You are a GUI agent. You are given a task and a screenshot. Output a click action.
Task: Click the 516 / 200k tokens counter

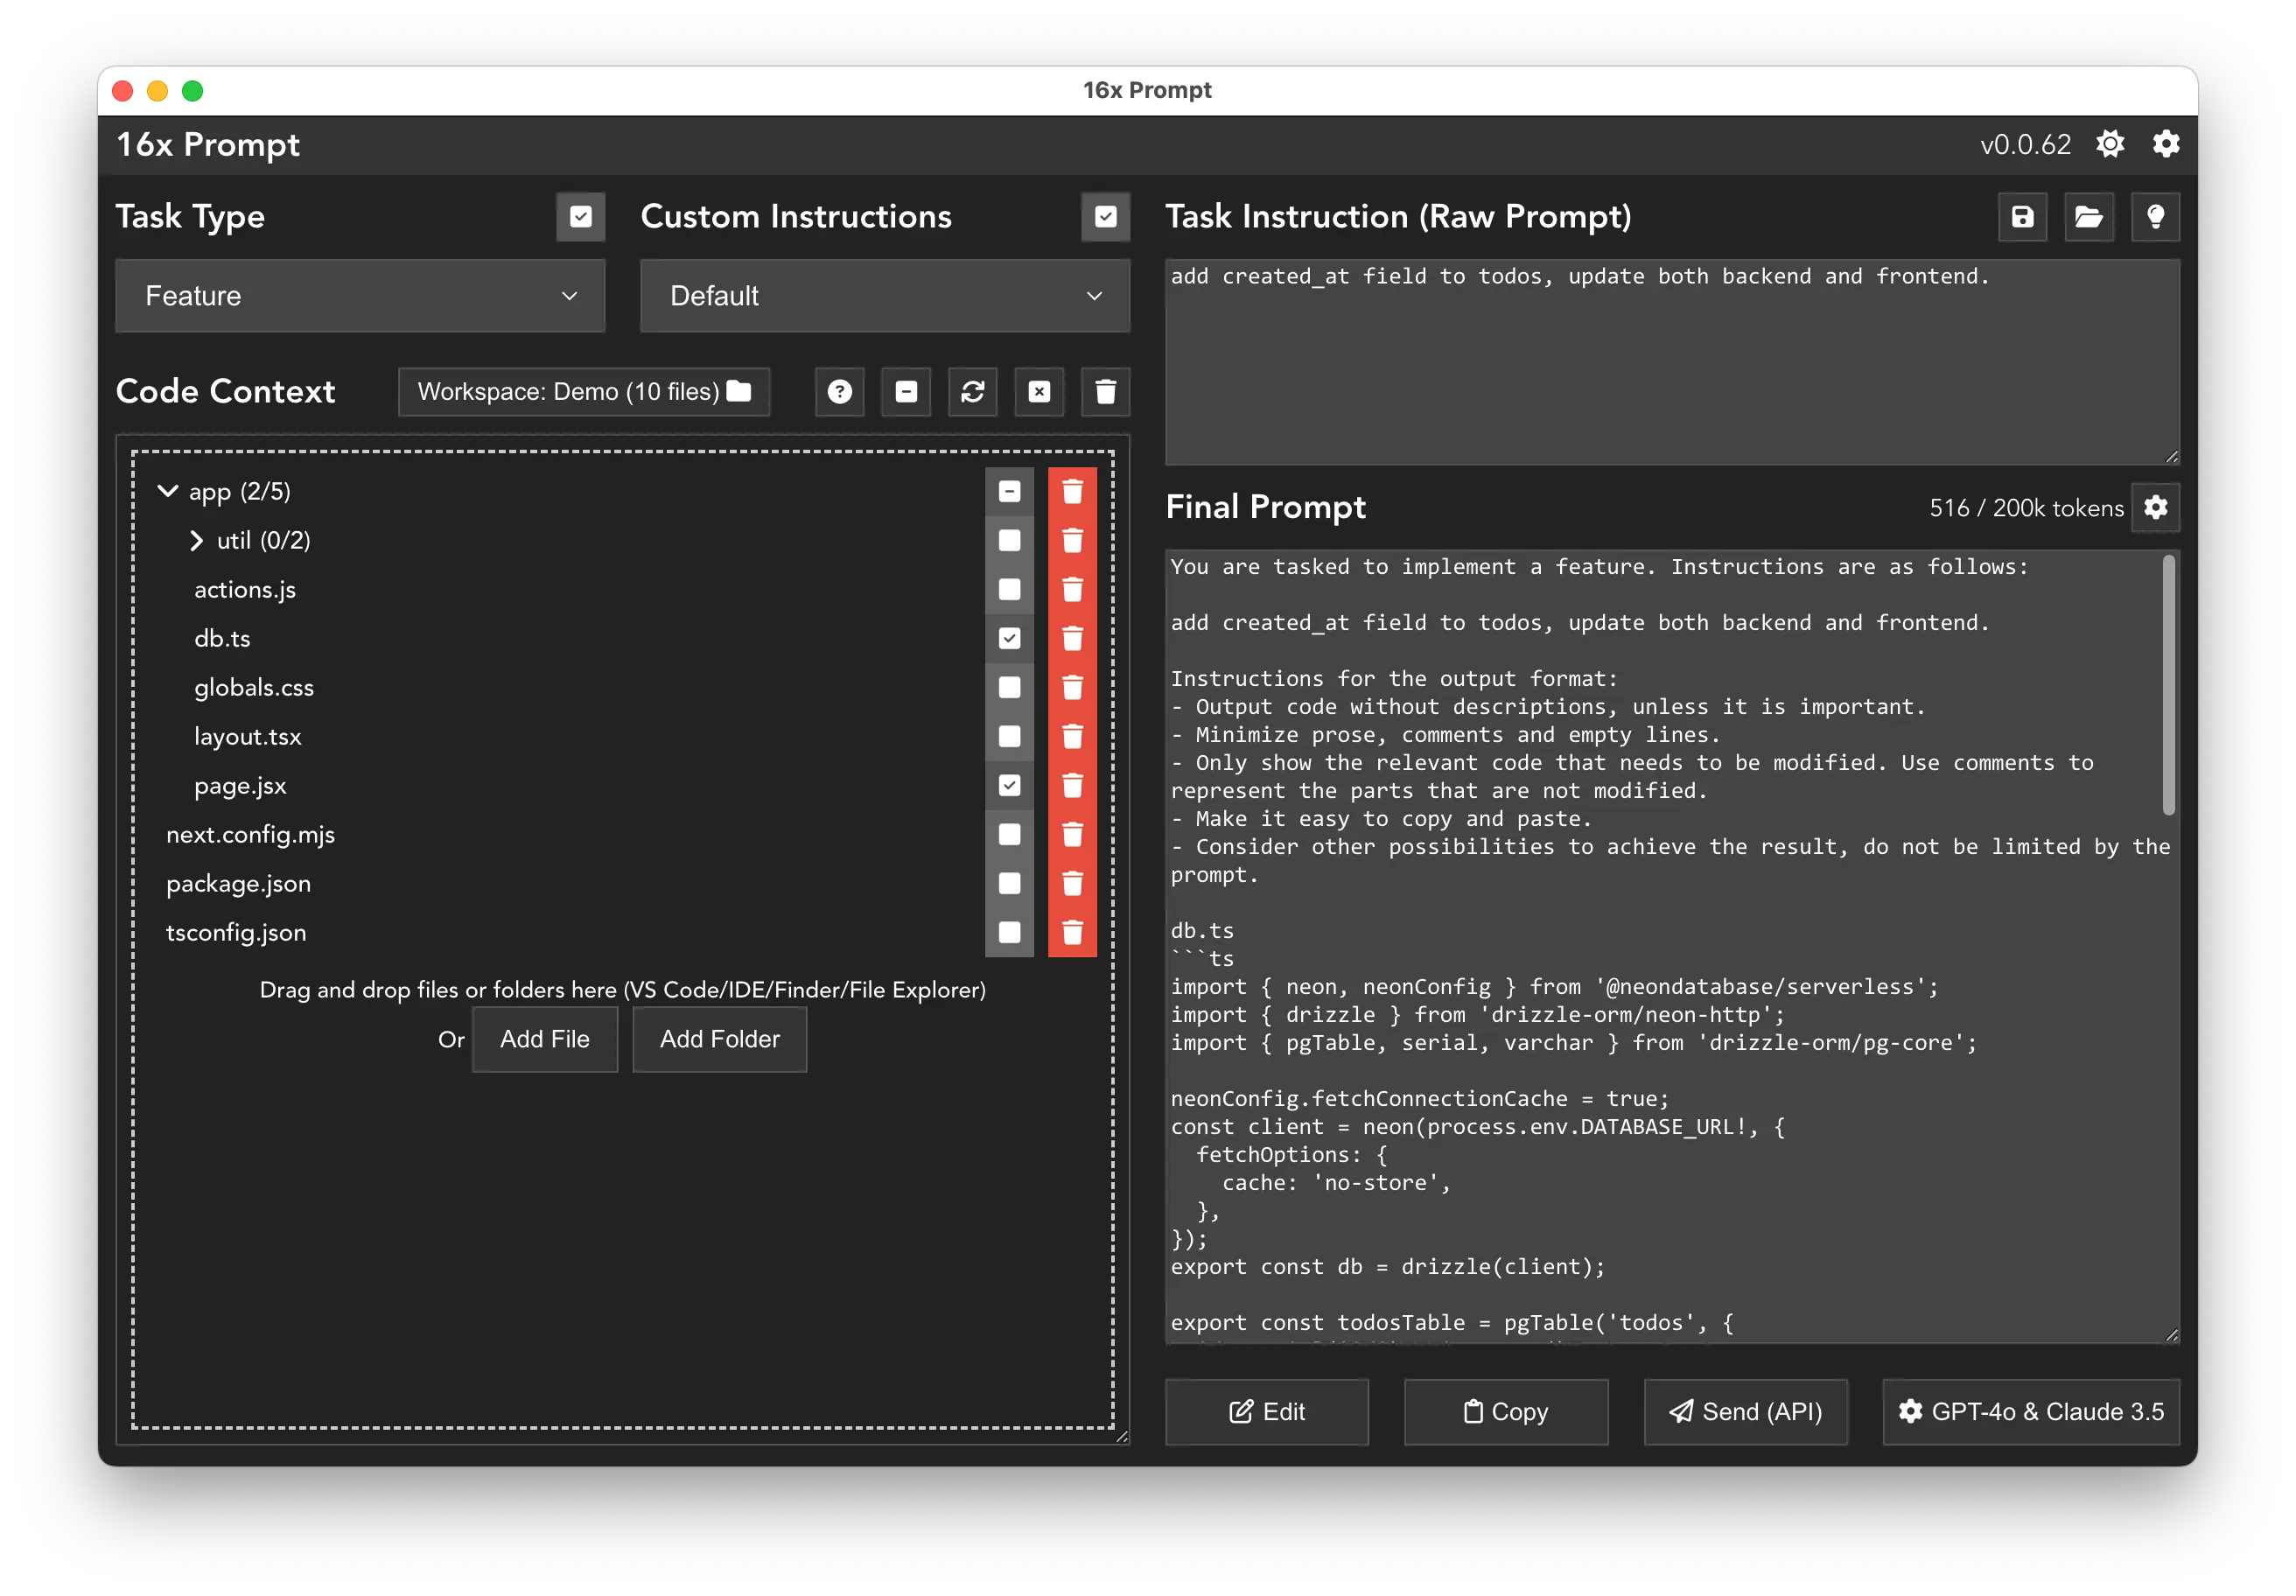pyautogui.click(x=2026, y=508)
